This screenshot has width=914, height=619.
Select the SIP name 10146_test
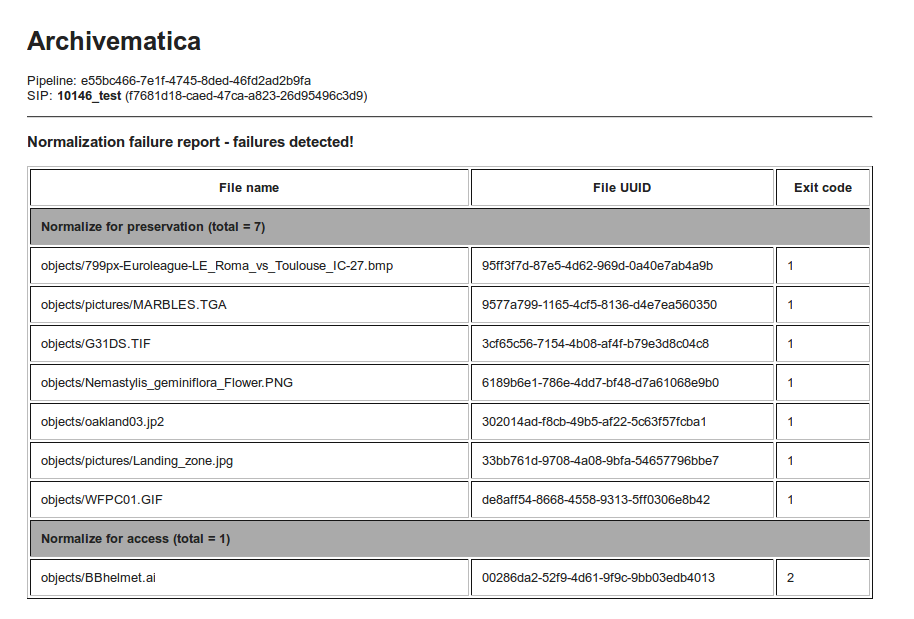tap(89, 96)
